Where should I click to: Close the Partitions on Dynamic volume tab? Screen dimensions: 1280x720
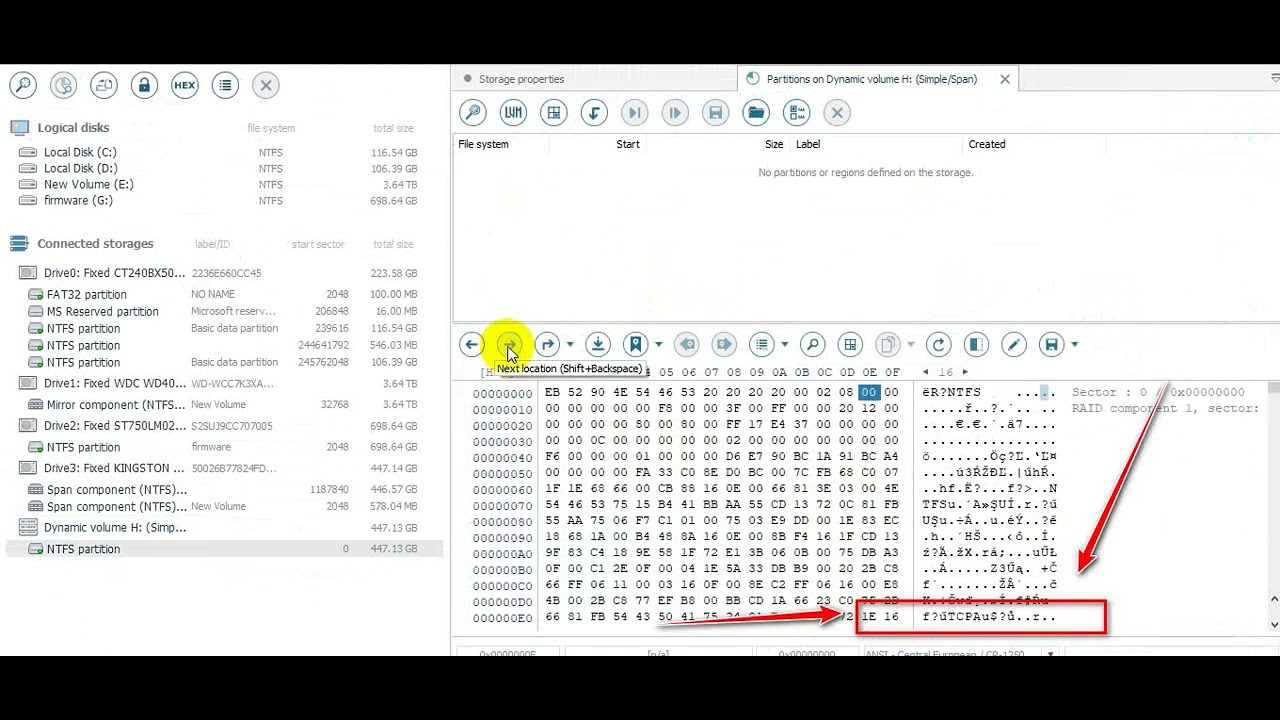pos(1005,79)
